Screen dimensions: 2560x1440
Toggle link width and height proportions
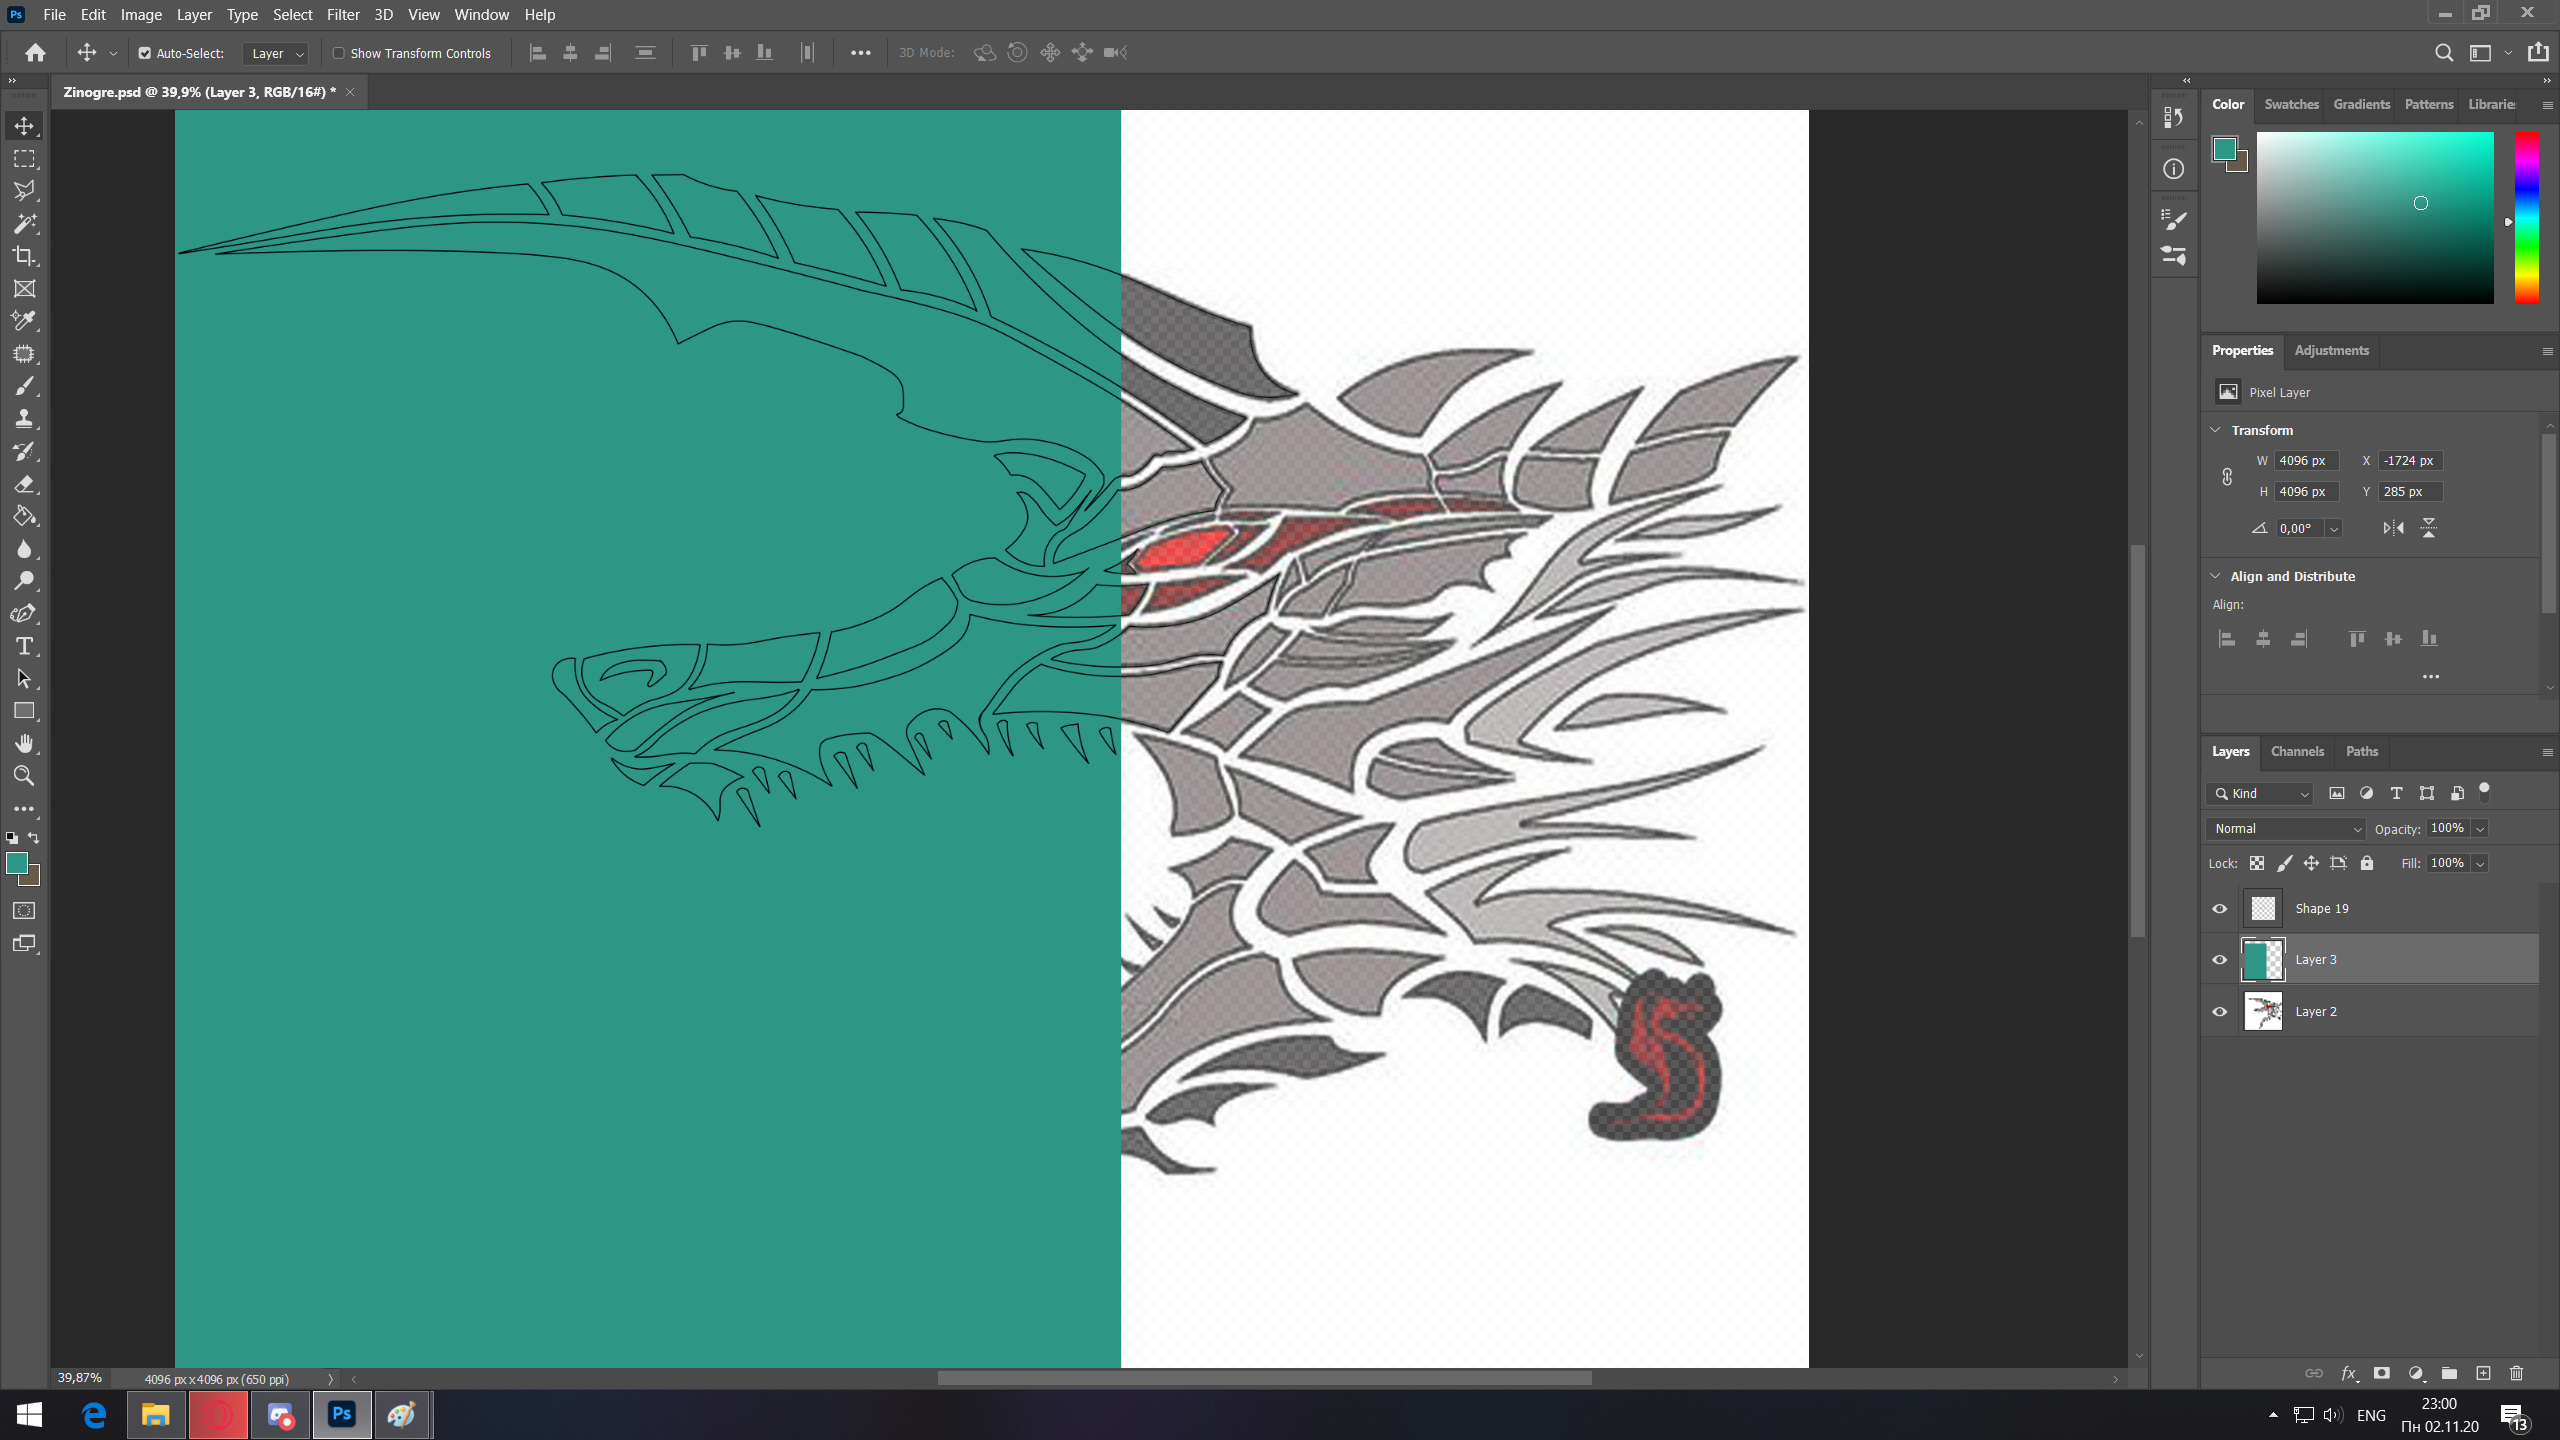pyautogui.click(x=2227, y=477)
